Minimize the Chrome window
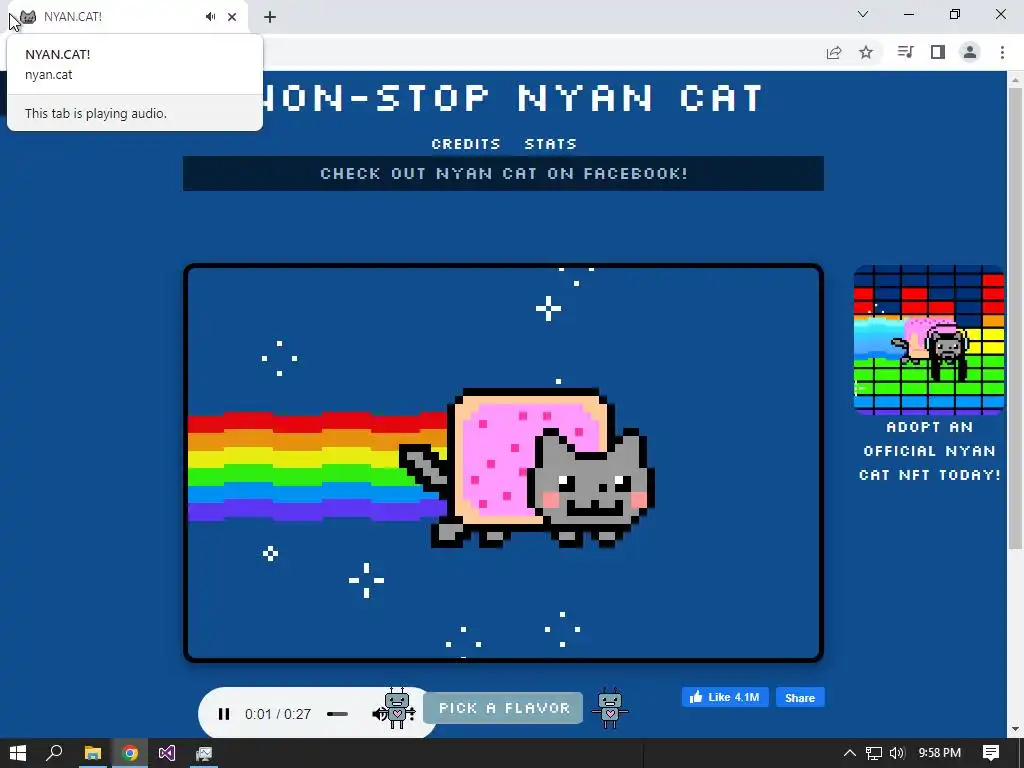Screen dimensions: 1024x768 tap(909, 14)
